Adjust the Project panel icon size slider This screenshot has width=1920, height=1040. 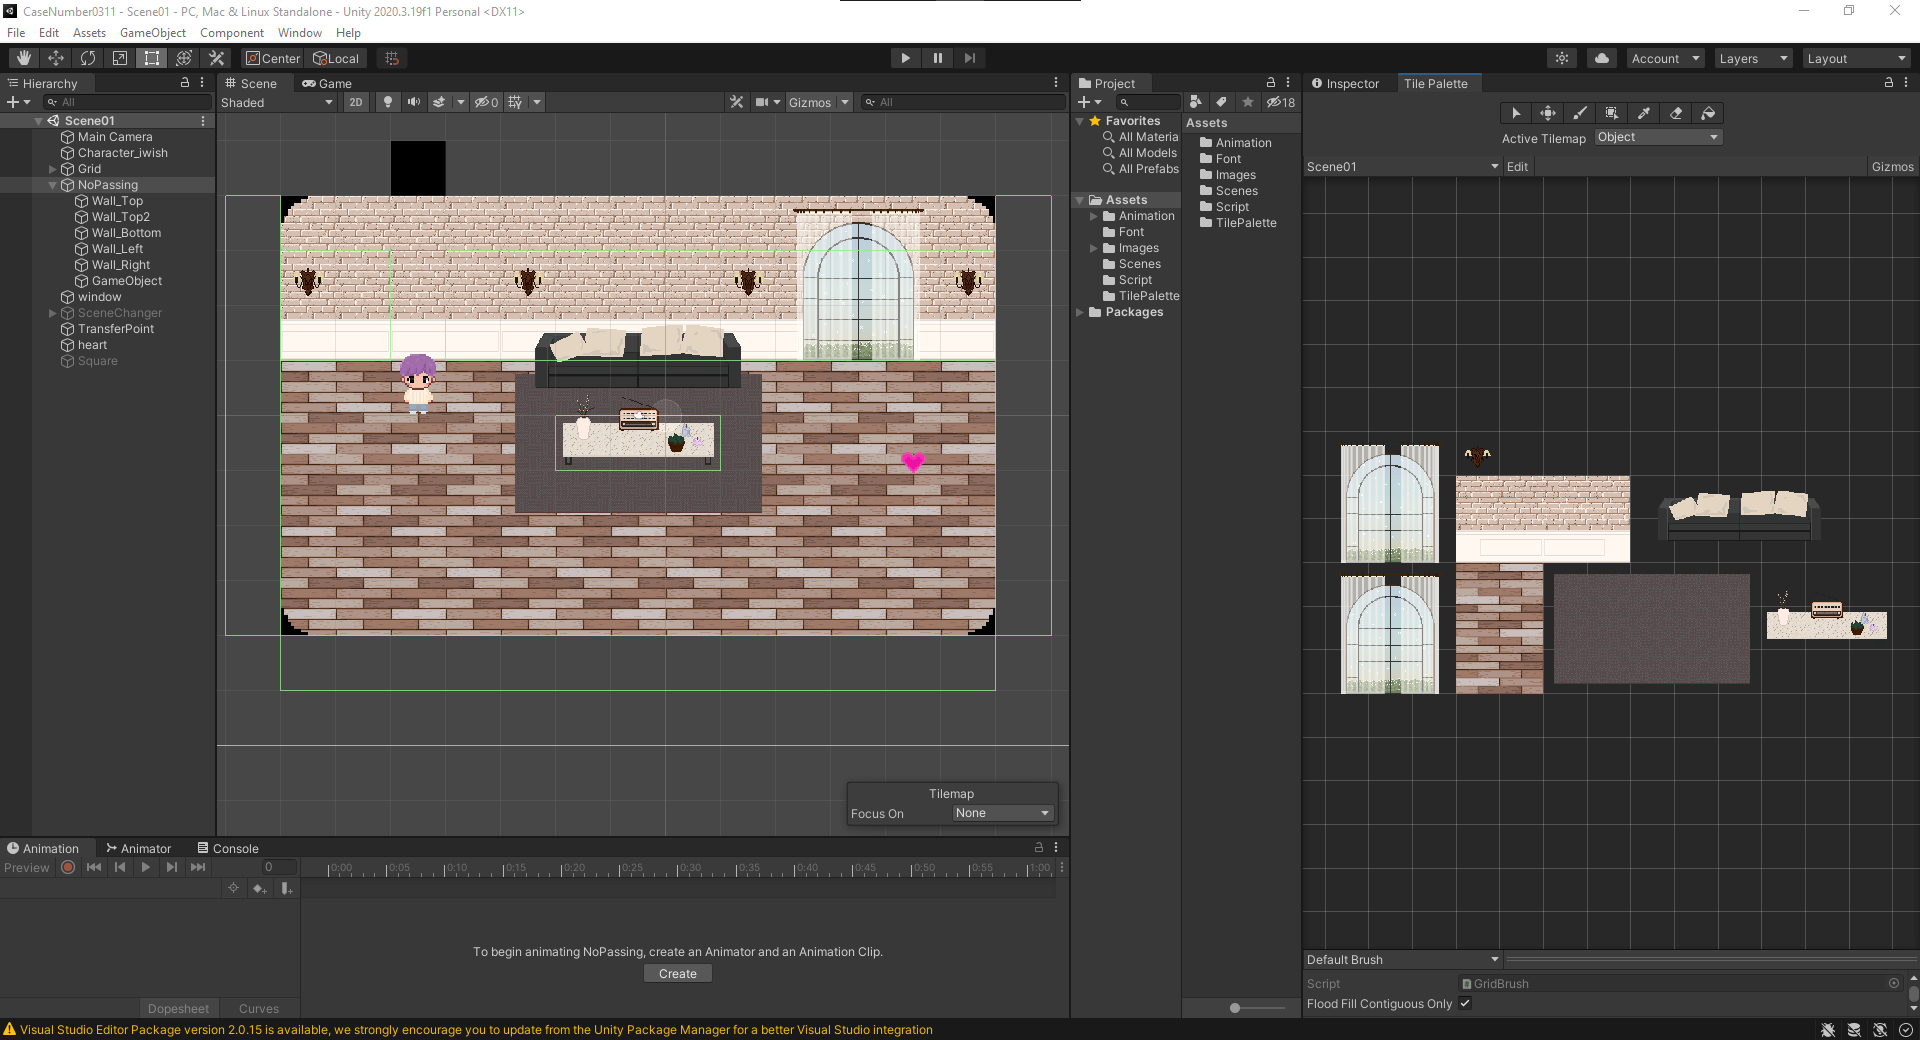pyautogui.click(x=1236, y=1008)
